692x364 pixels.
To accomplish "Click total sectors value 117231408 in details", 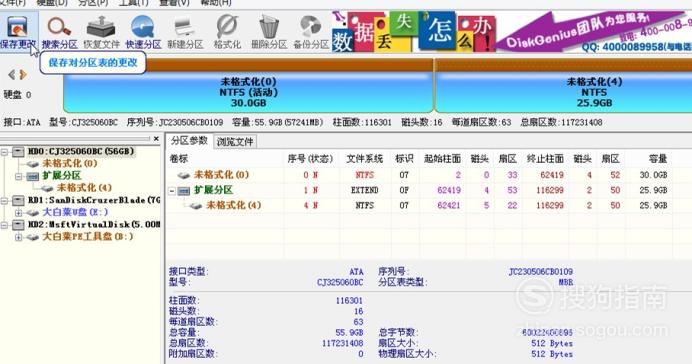I will point(342,343).
